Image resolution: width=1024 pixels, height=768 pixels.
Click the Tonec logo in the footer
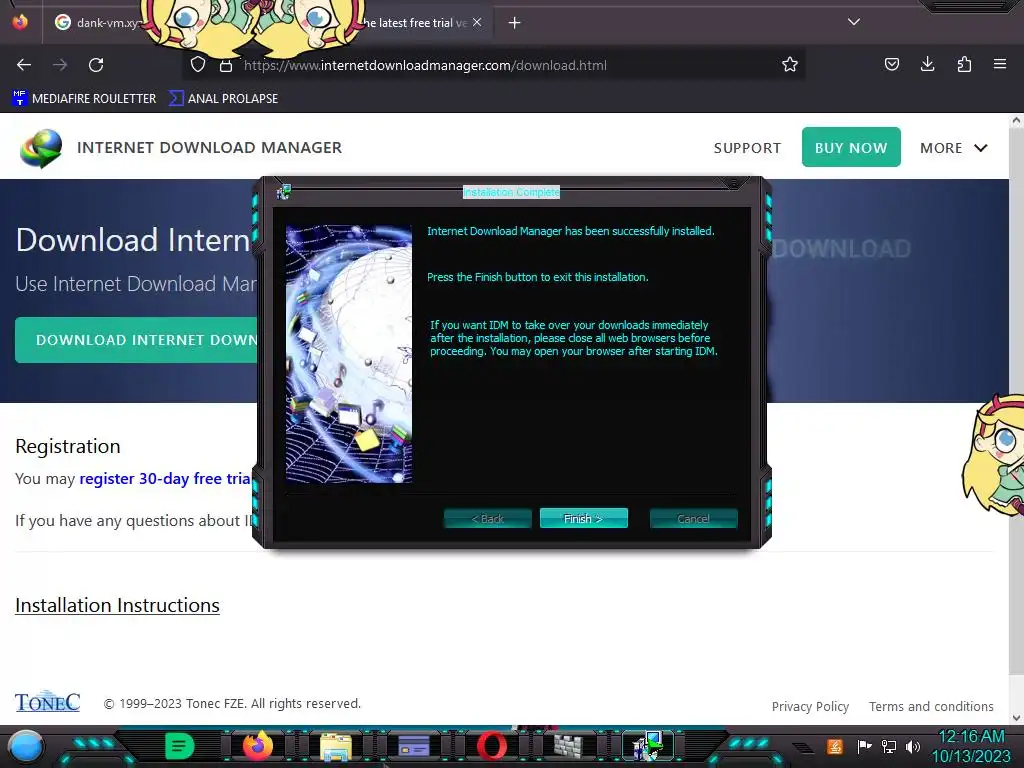(48, 702)
